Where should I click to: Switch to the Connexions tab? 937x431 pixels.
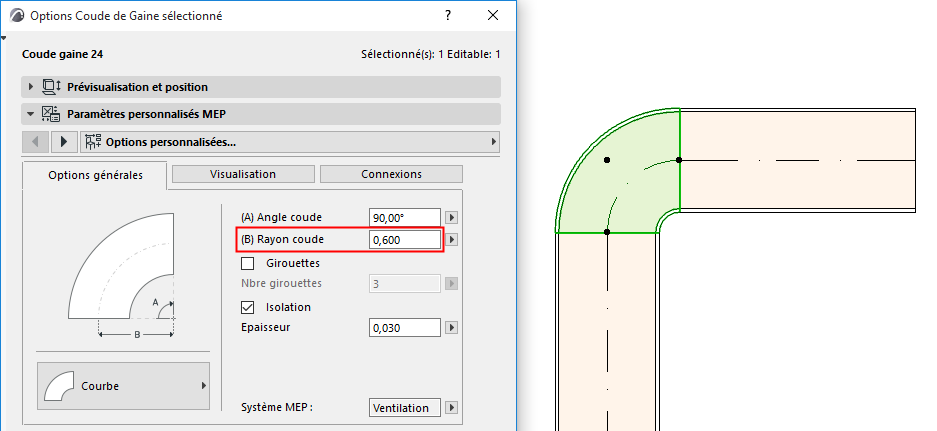point(391,175)
